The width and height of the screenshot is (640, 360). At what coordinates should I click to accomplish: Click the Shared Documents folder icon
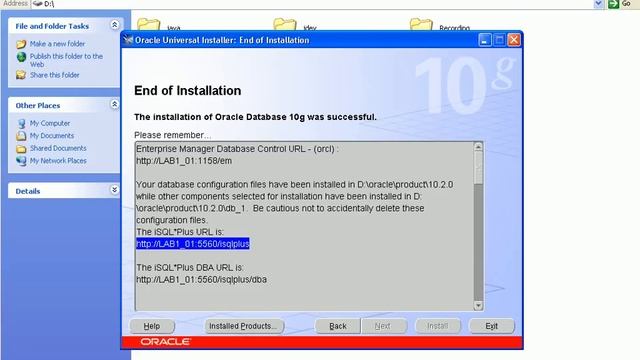21,149
